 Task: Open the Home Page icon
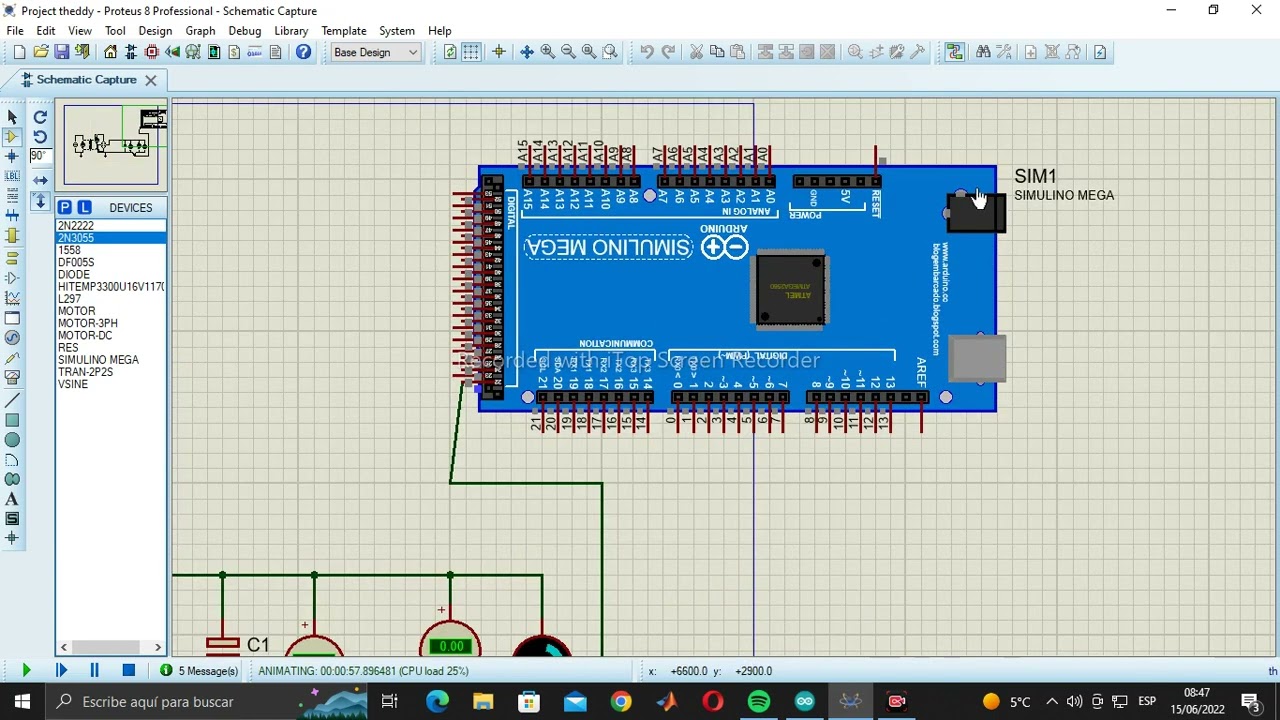110,52
